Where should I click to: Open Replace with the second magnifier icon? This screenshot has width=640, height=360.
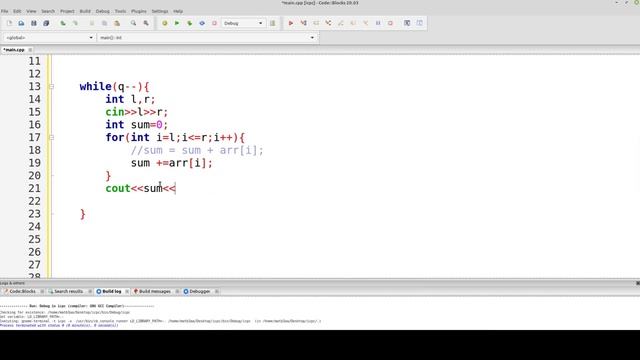[x=146, y=23]
